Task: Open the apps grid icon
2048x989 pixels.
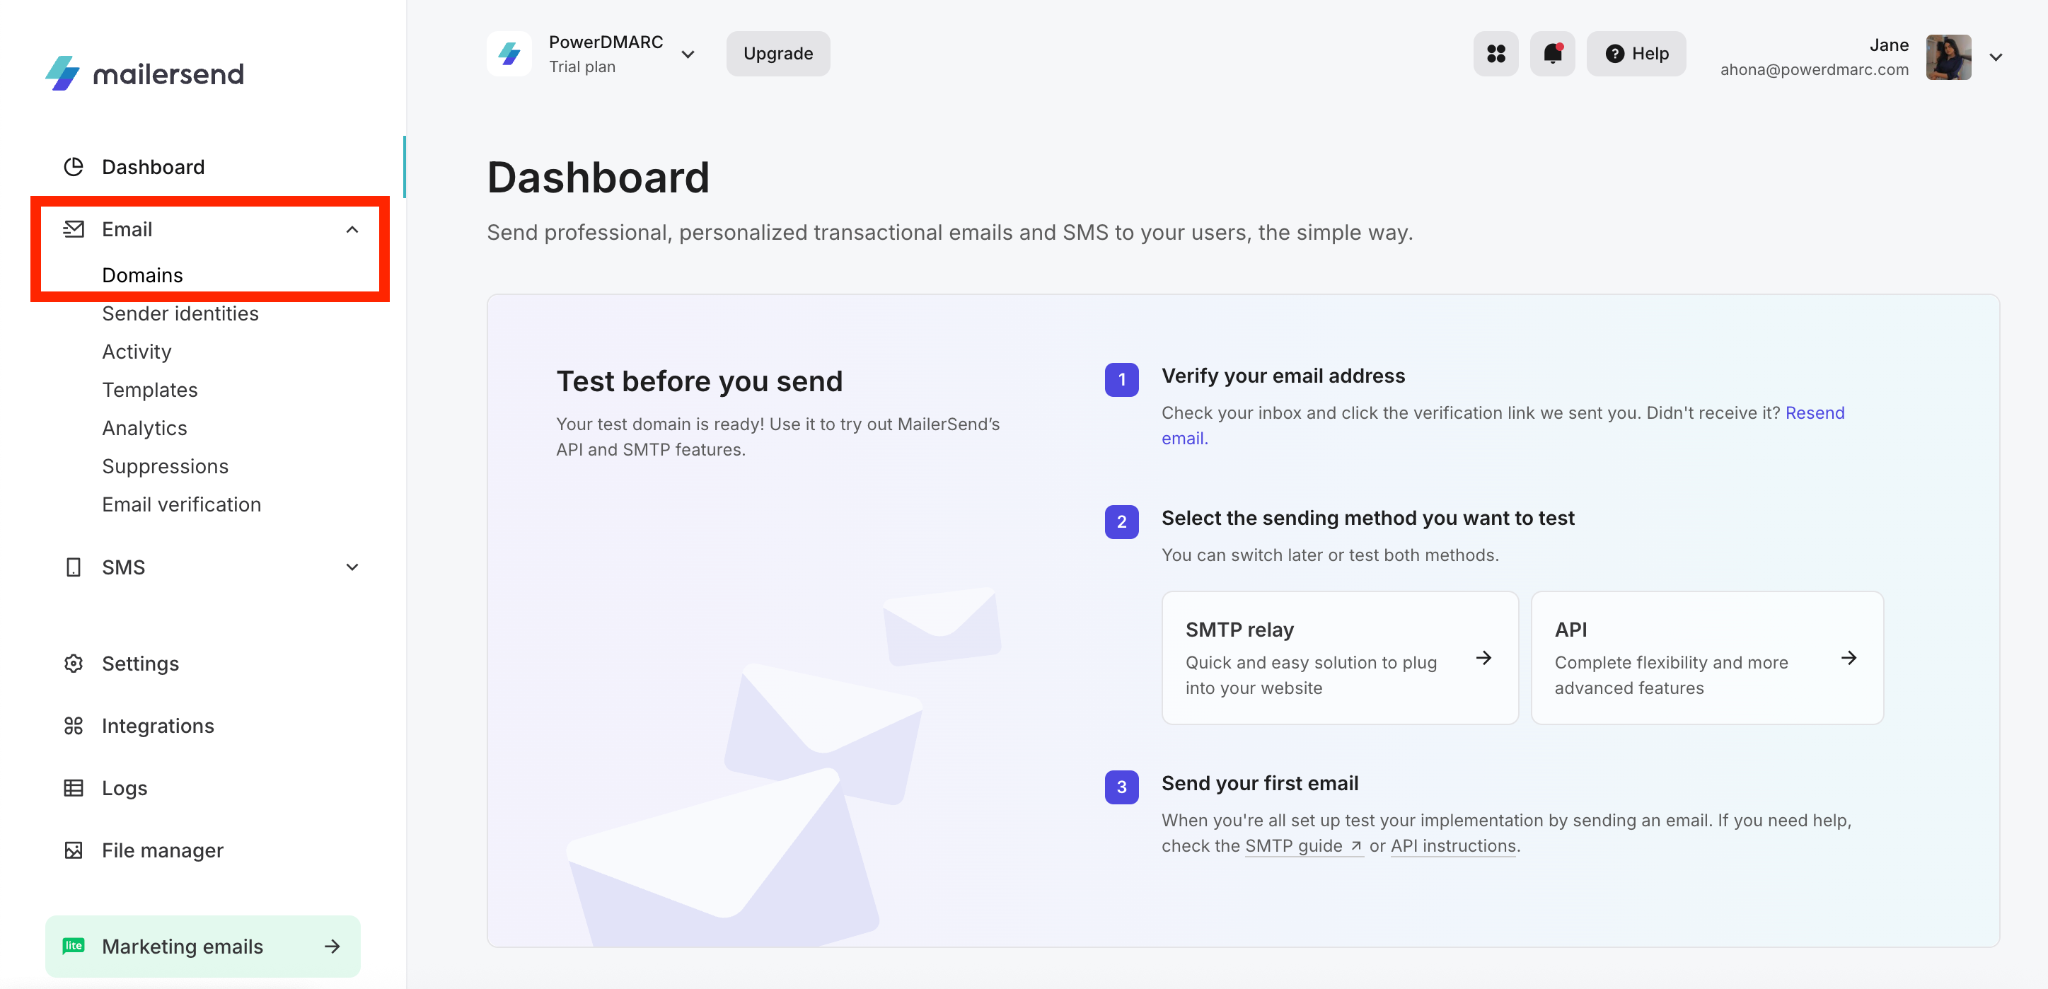Action: pyautogui.click(x=1496, y=54)
